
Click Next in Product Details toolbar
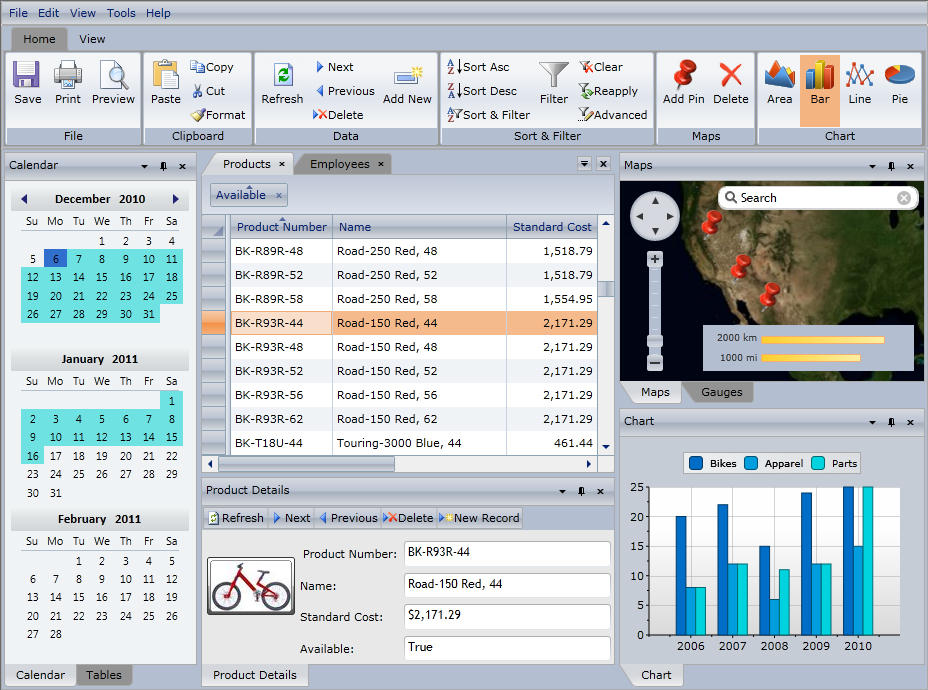tap(292, 518)
